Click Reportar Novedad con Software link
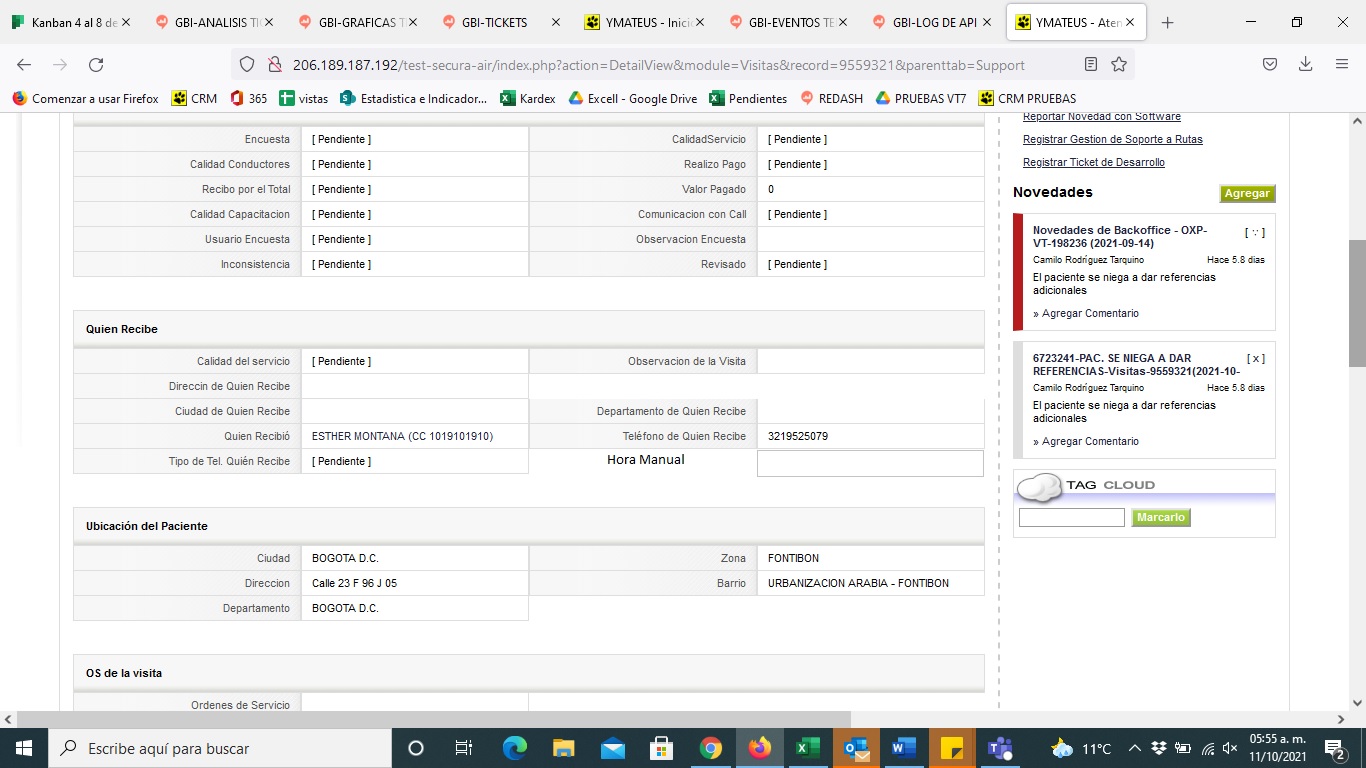Viewport: 1366px width, 768px height. coord(1102,117)
